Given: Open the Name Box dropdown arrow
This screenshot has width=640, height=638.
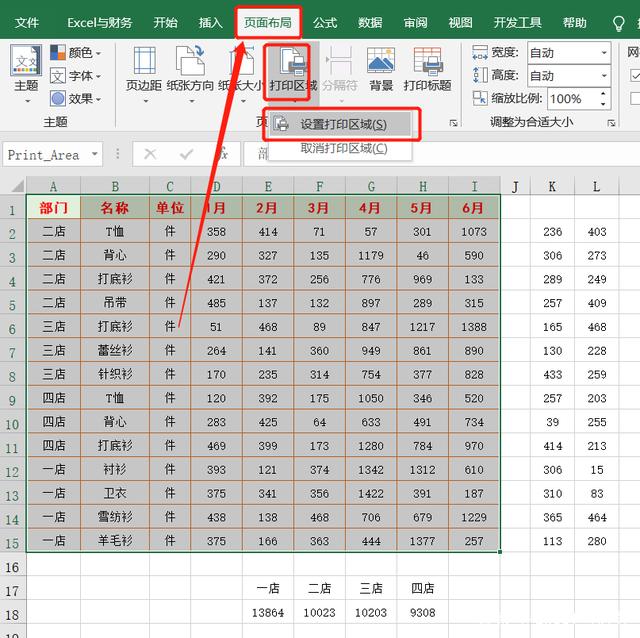Looking at the screenshot, I should (94, 154).
